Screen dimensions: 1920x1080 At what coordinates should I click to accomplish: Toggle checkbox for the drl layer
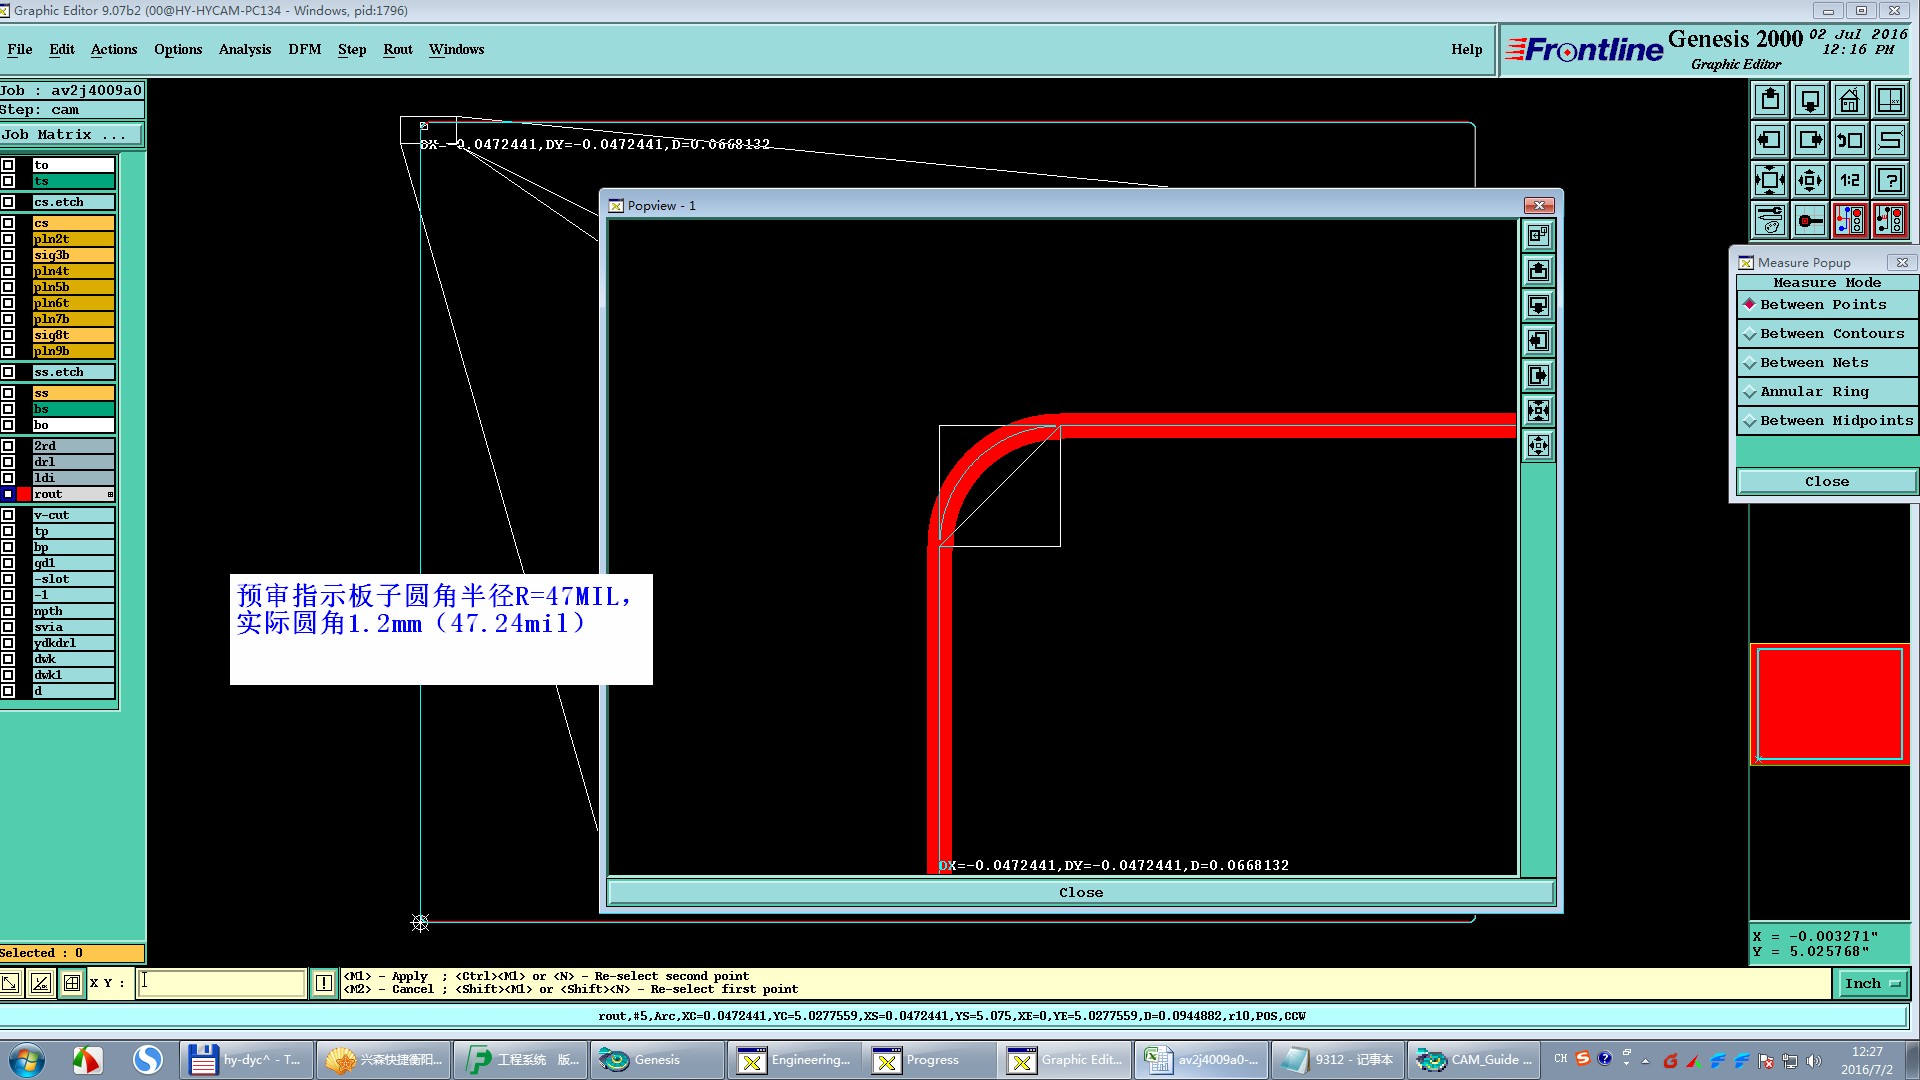point(8,462)
